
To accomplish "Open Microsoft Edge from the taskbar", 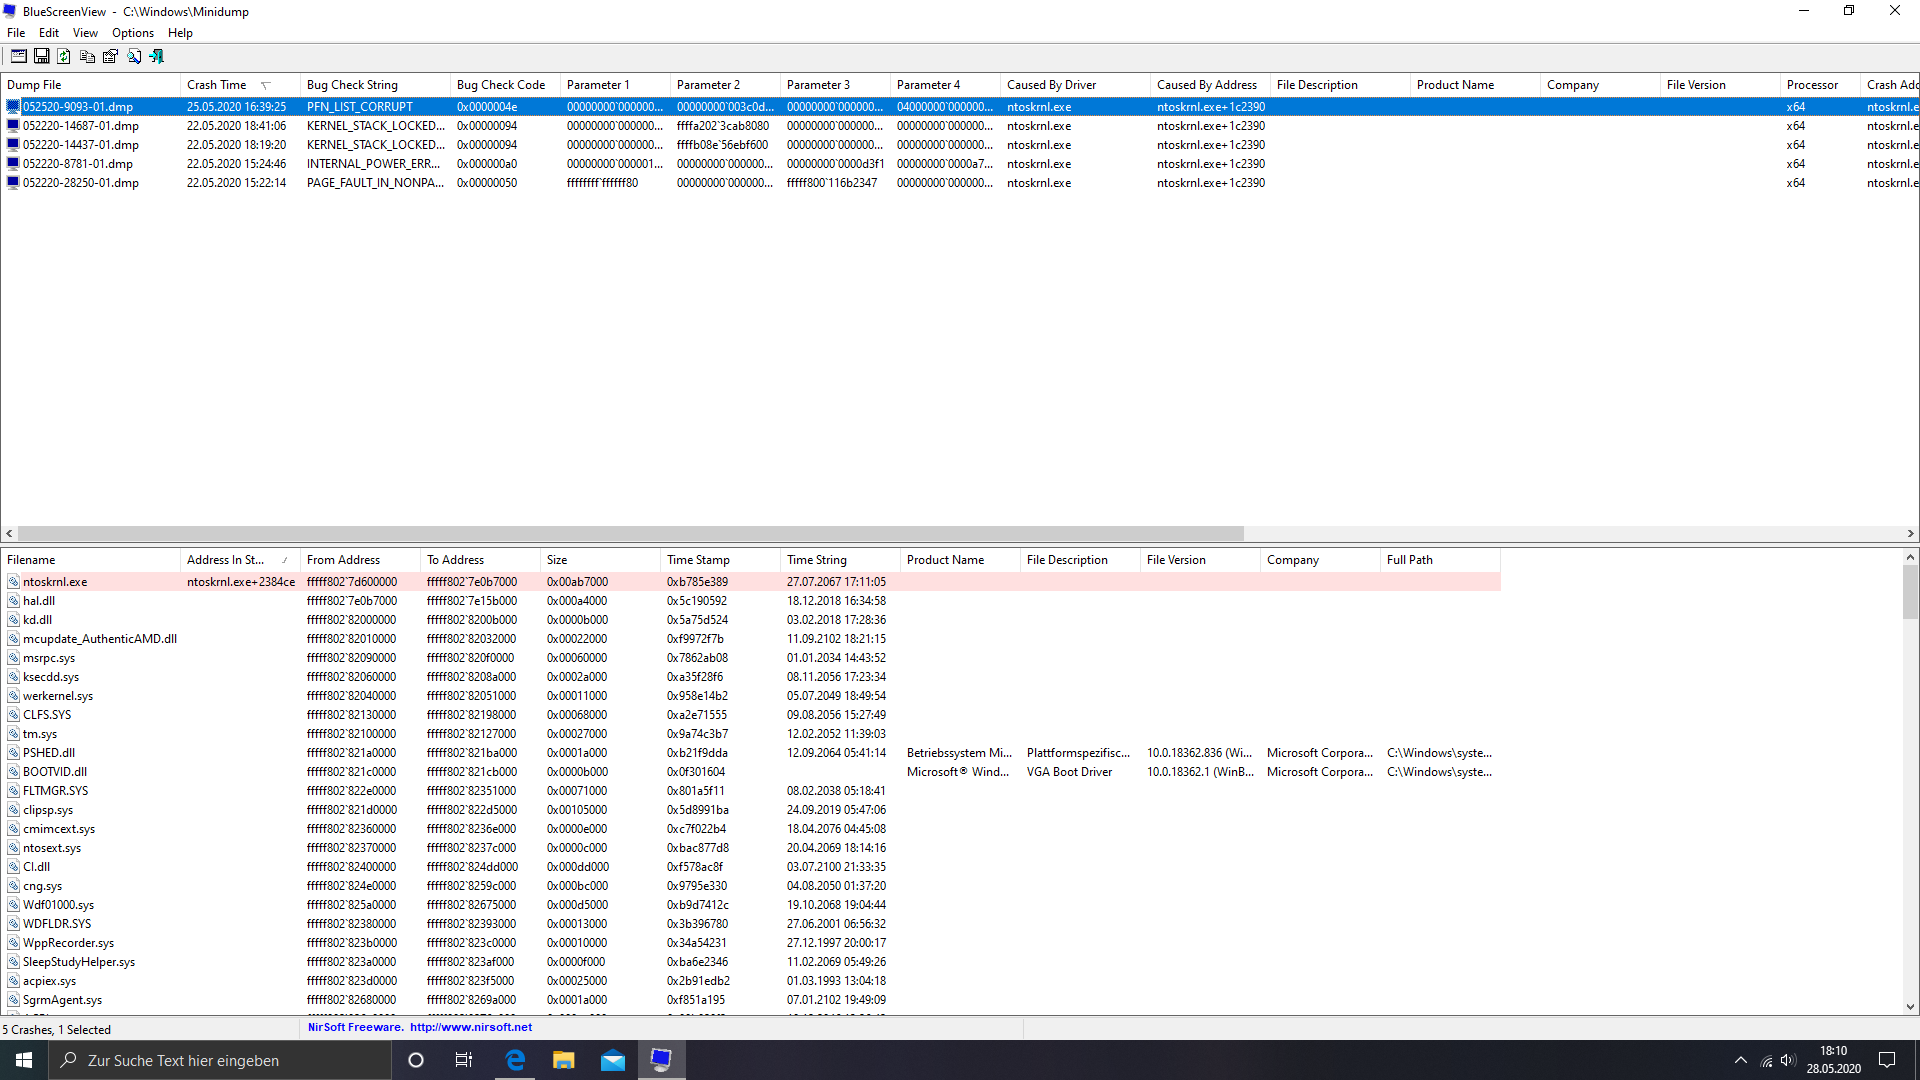I will (x=515, y=1060).
